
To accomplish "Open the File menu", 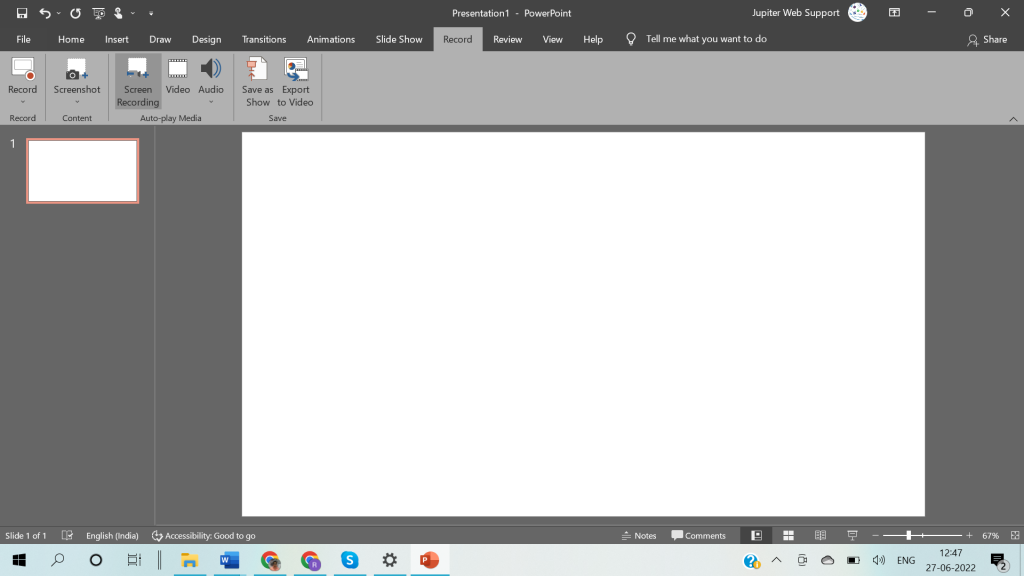I will pyautogui.click(x=24, y=39).
